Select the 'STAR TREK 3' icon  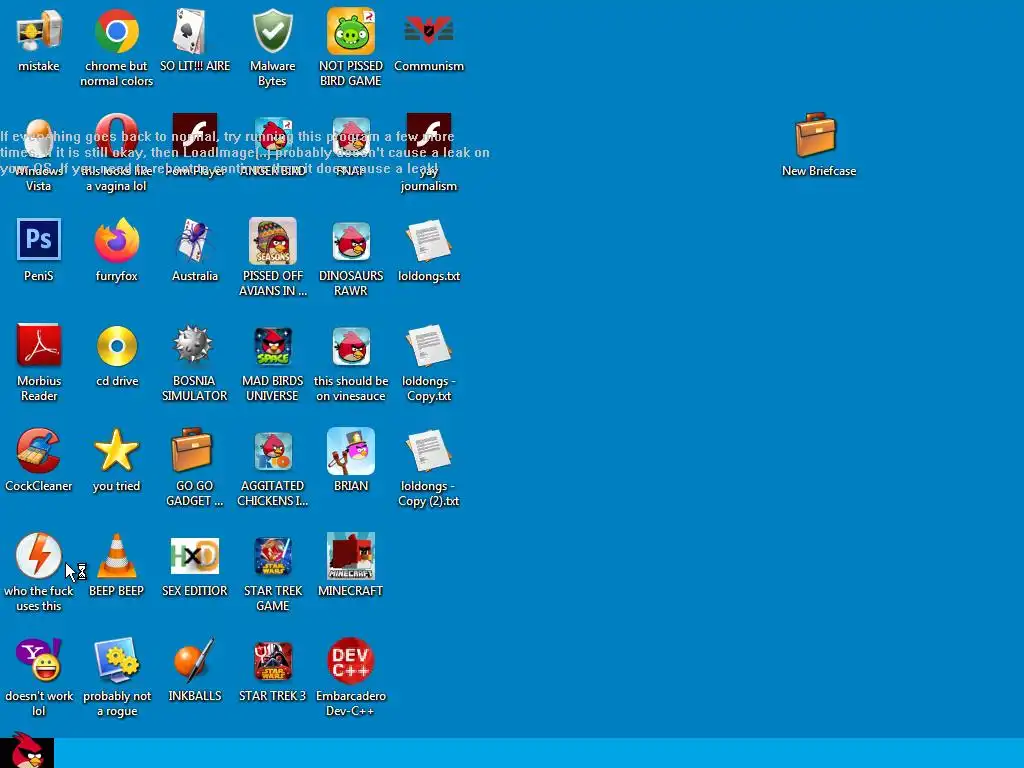coord(272,661)
